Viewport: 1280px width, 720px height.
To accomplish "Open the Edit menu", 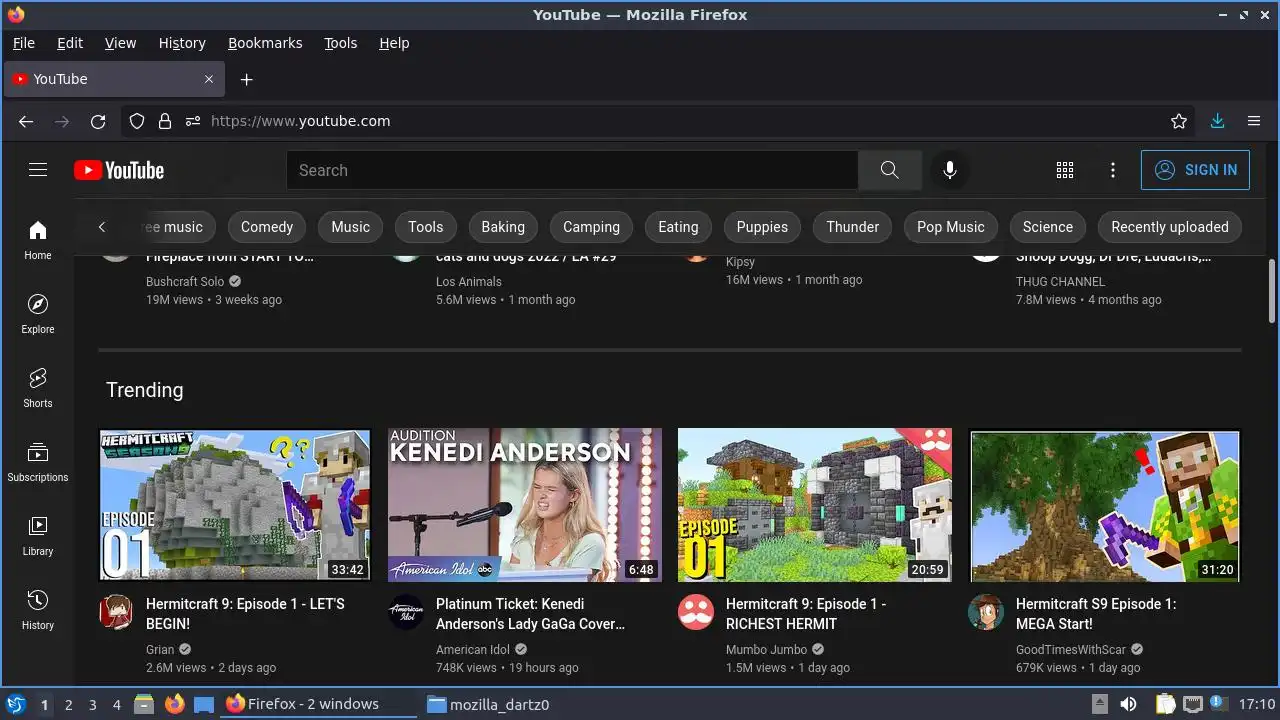I will (x=70, y=43).
